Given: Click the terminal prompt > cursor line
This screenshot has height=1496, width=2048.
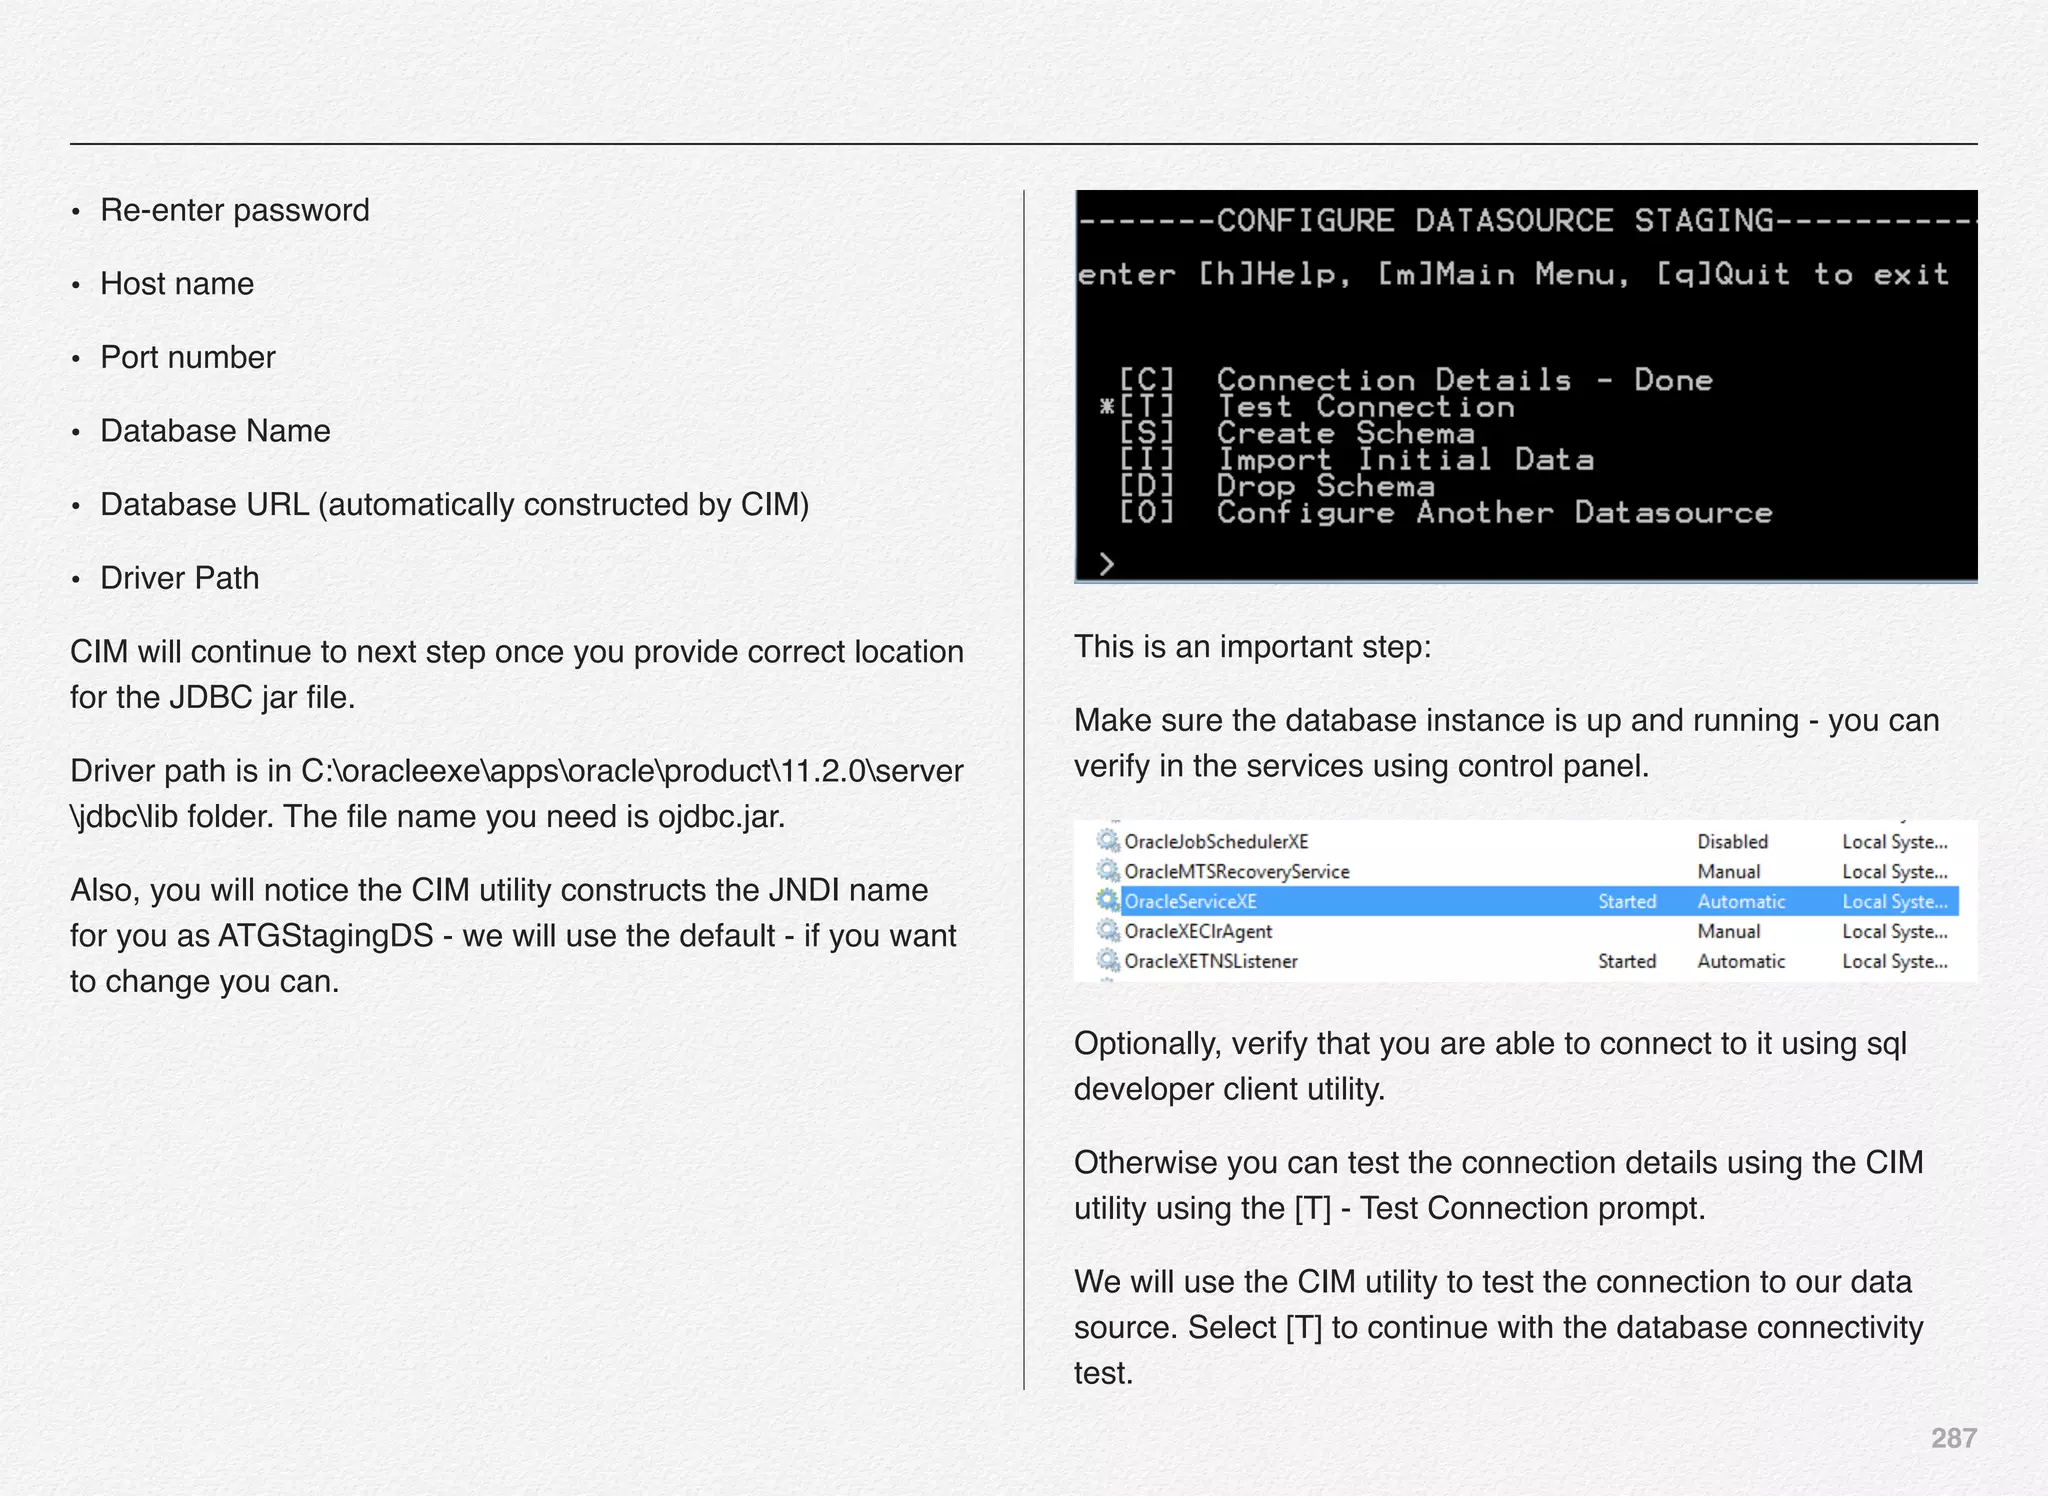Looking at the screenshot, I should coord(1107,564).
